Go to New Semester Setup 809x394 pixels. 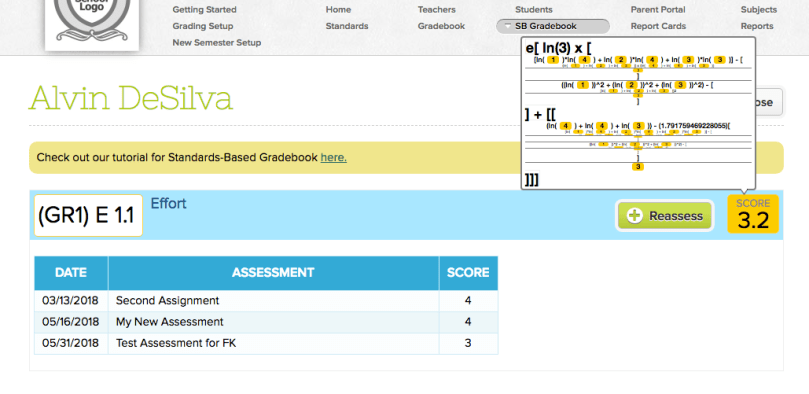pos(217,43)
